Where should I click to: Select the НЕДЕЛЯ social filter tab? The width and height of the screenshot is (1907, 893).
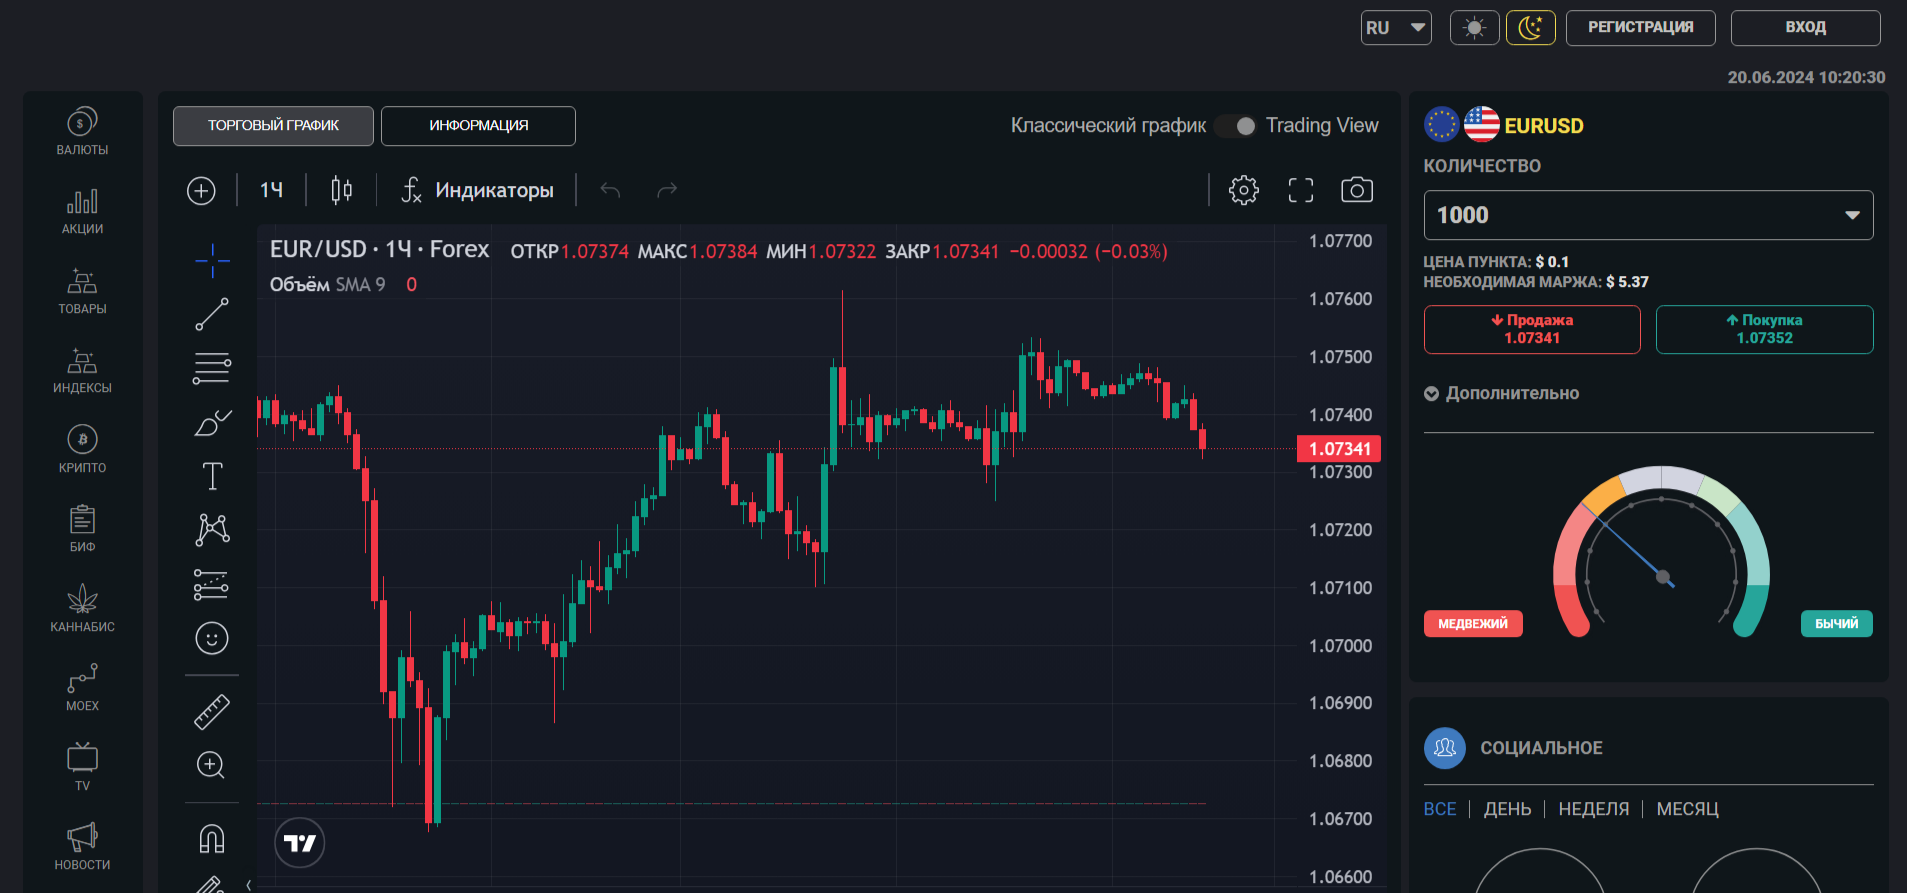(x=1593, y=809)
